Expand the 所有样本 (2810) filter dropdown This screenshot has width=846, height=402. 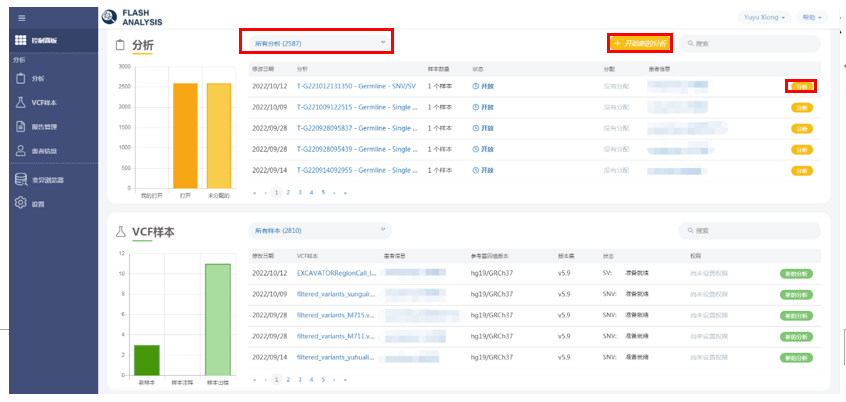point(320,230)
